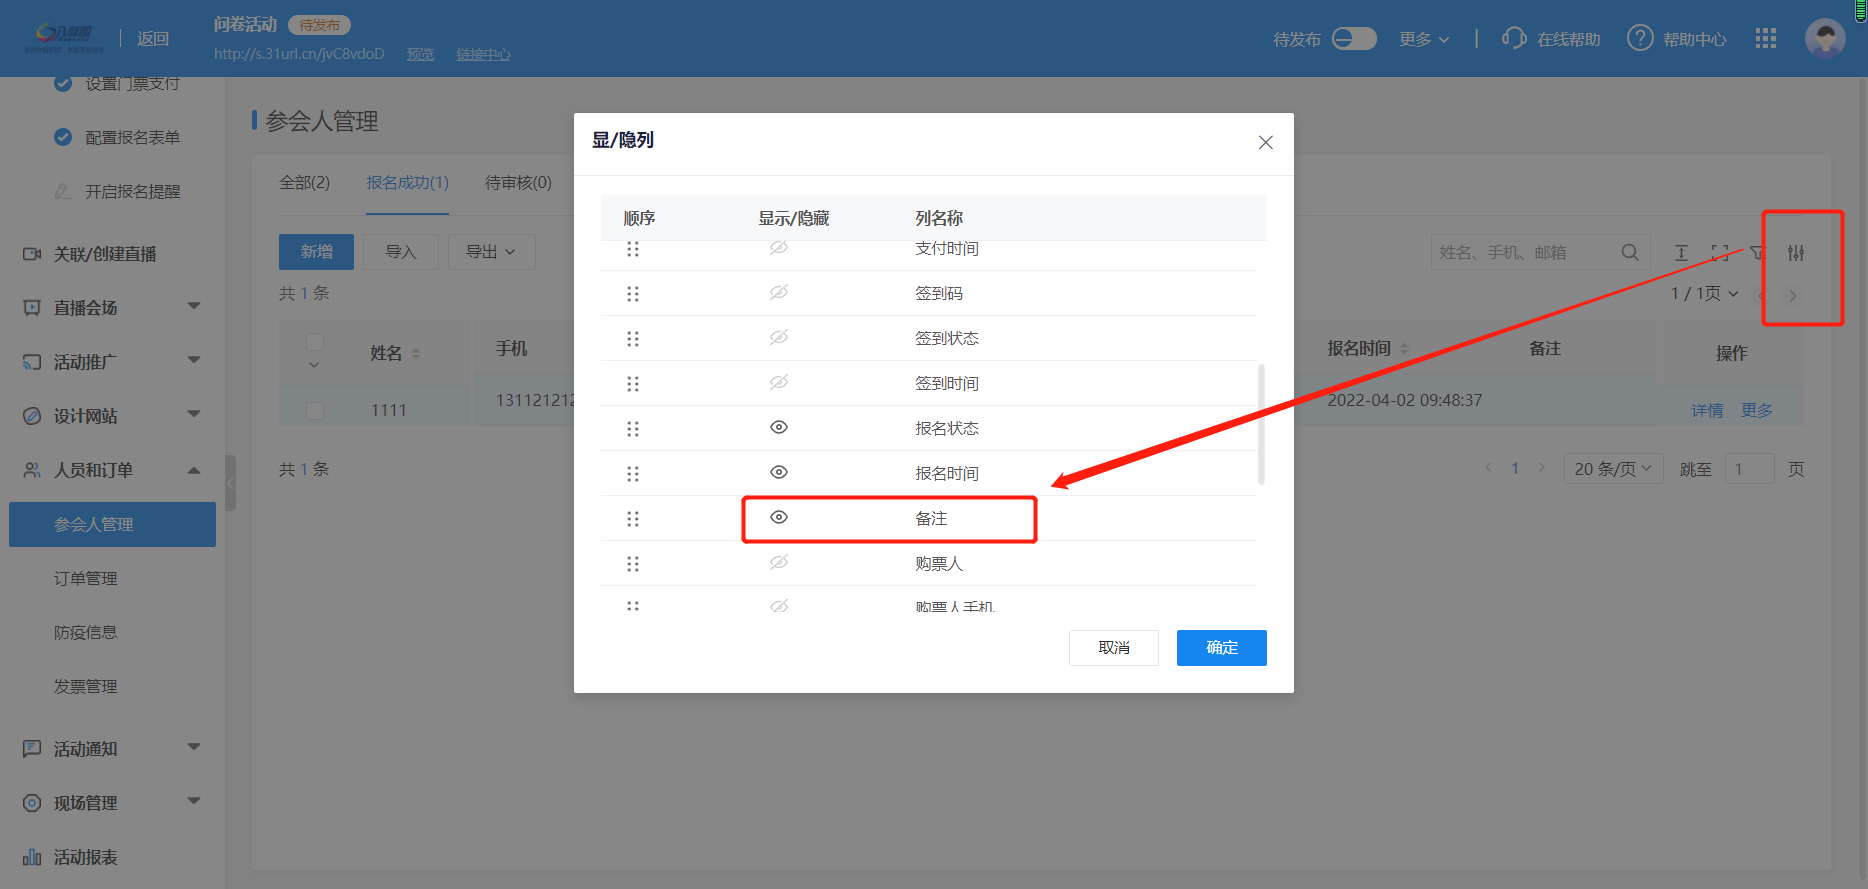Open the 1 / 1页 page selector

pyautogui.click(x=1704, y=293)
